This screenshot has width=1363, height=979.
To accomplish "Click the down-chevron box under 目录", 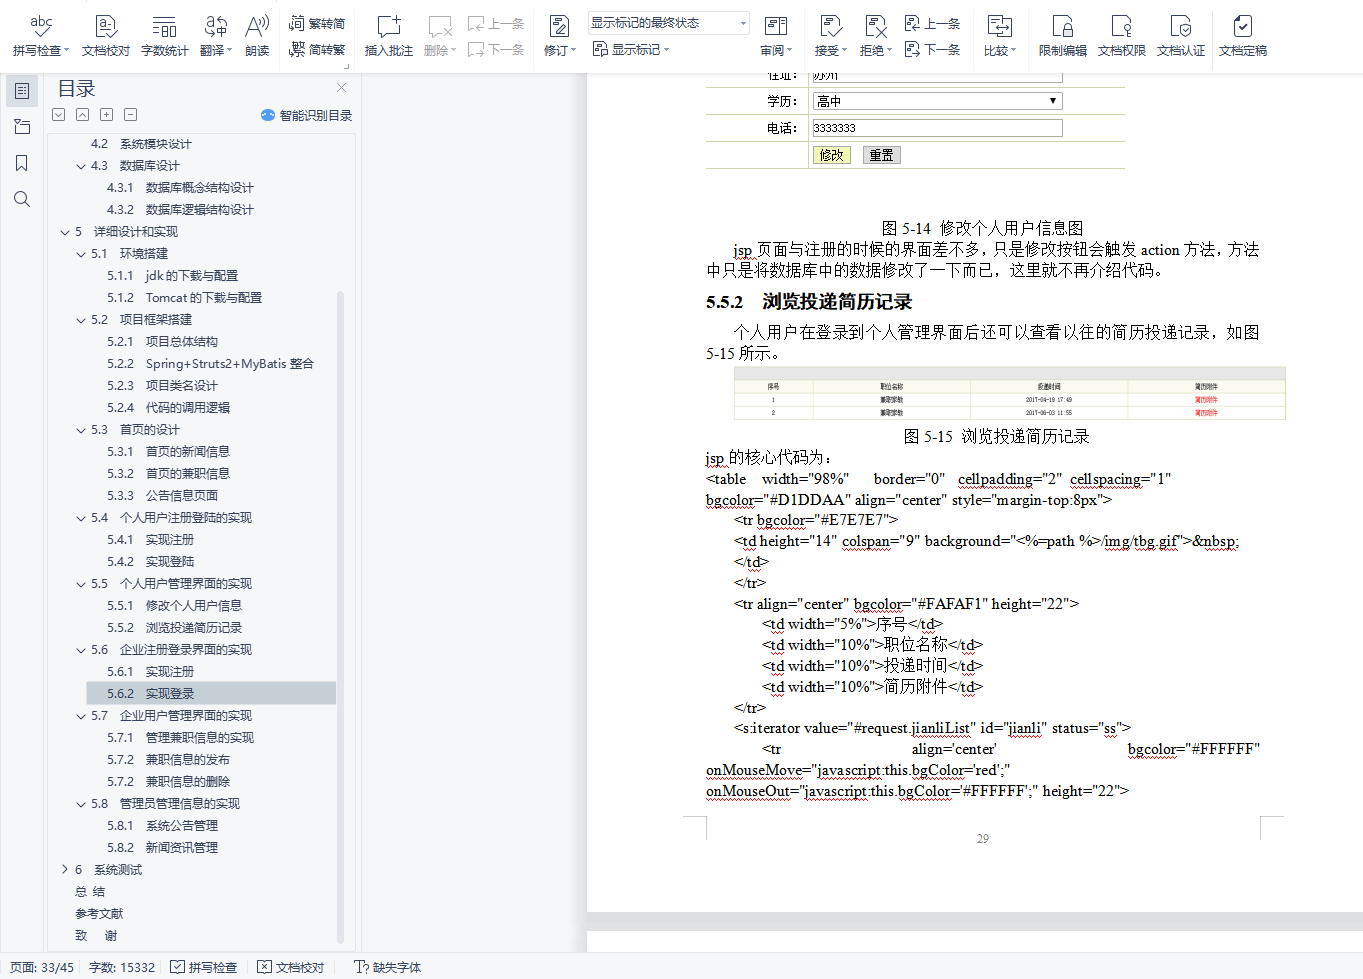I will pos(59,115).
